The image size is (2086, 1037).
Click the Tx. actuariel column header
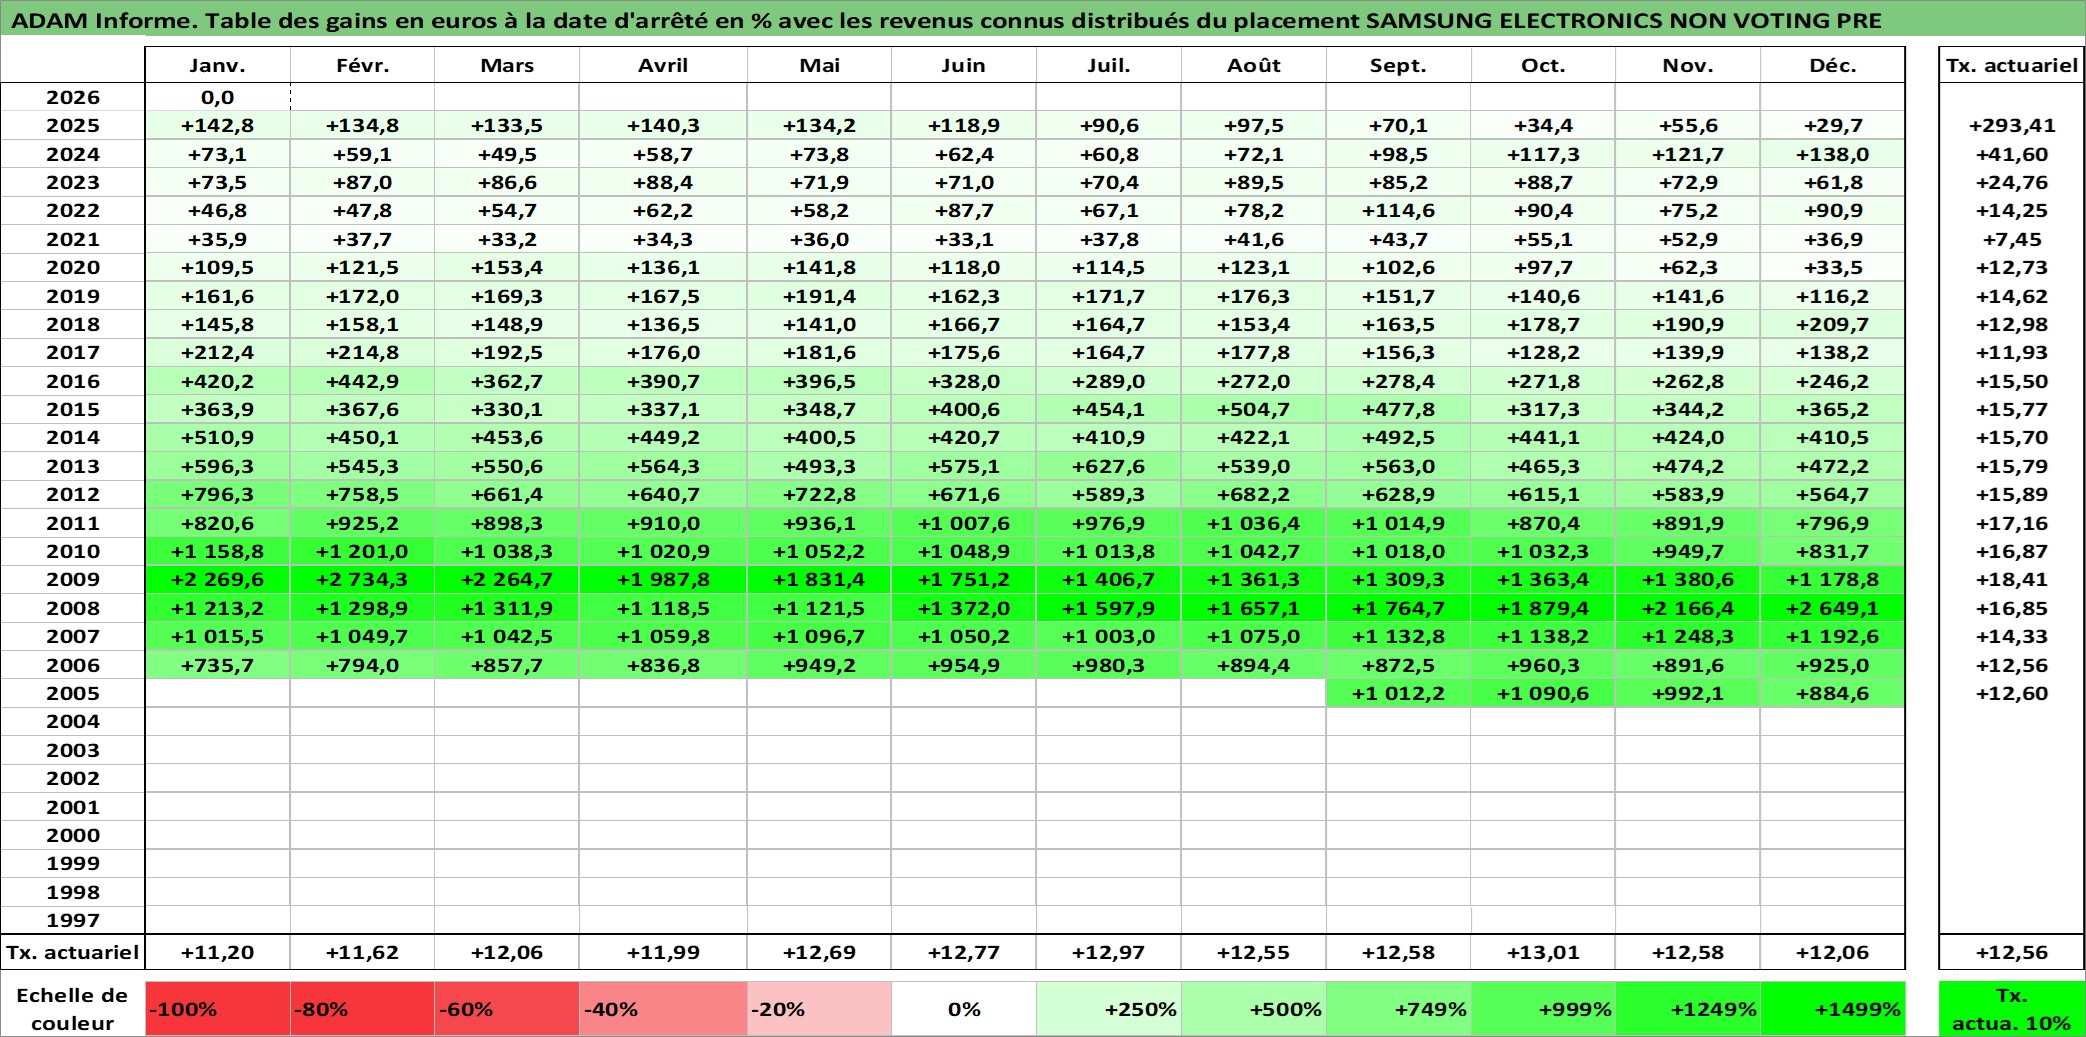pos(2012,65)
